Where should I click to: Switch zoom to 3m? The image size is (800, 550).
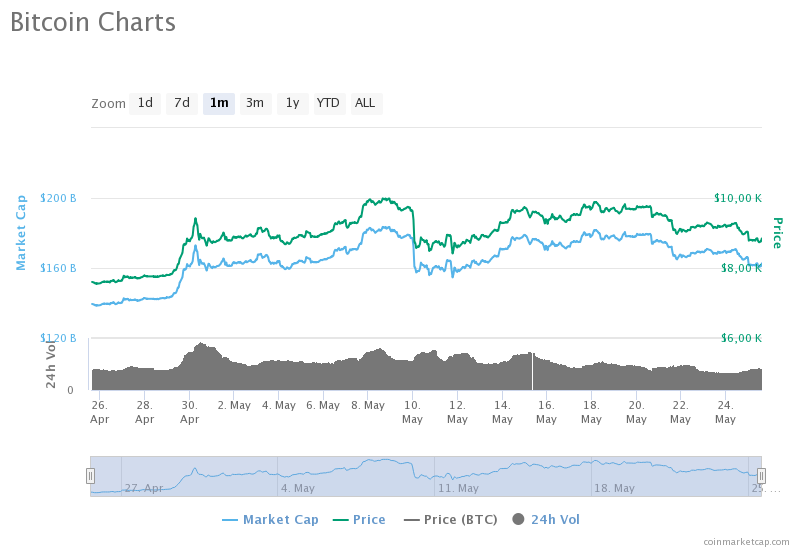[255, 104]
